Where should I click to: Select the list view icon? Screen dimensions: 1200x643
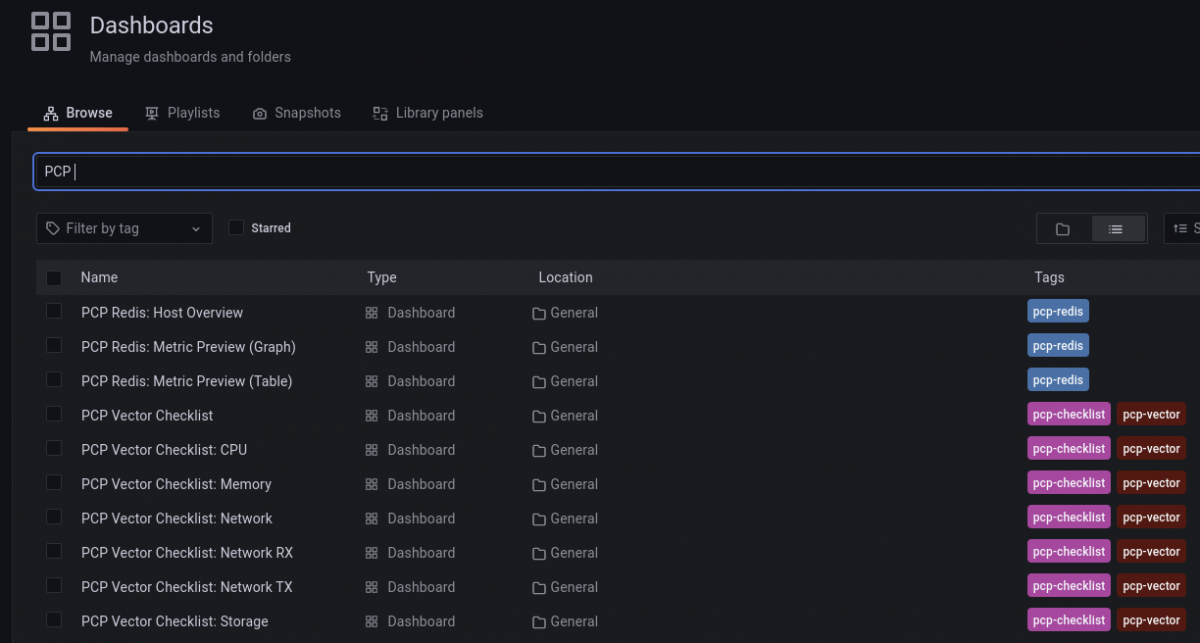coord(1118,228)
